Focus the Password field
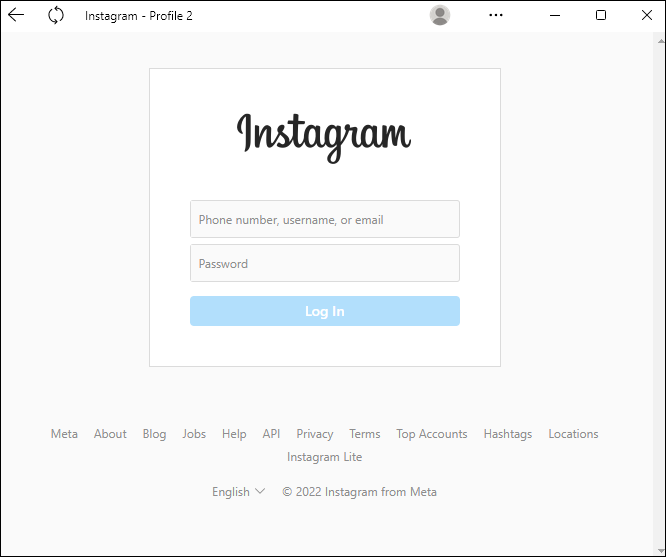Image resolution: width=666 pixels, height=557 pixels. point(325,263)
